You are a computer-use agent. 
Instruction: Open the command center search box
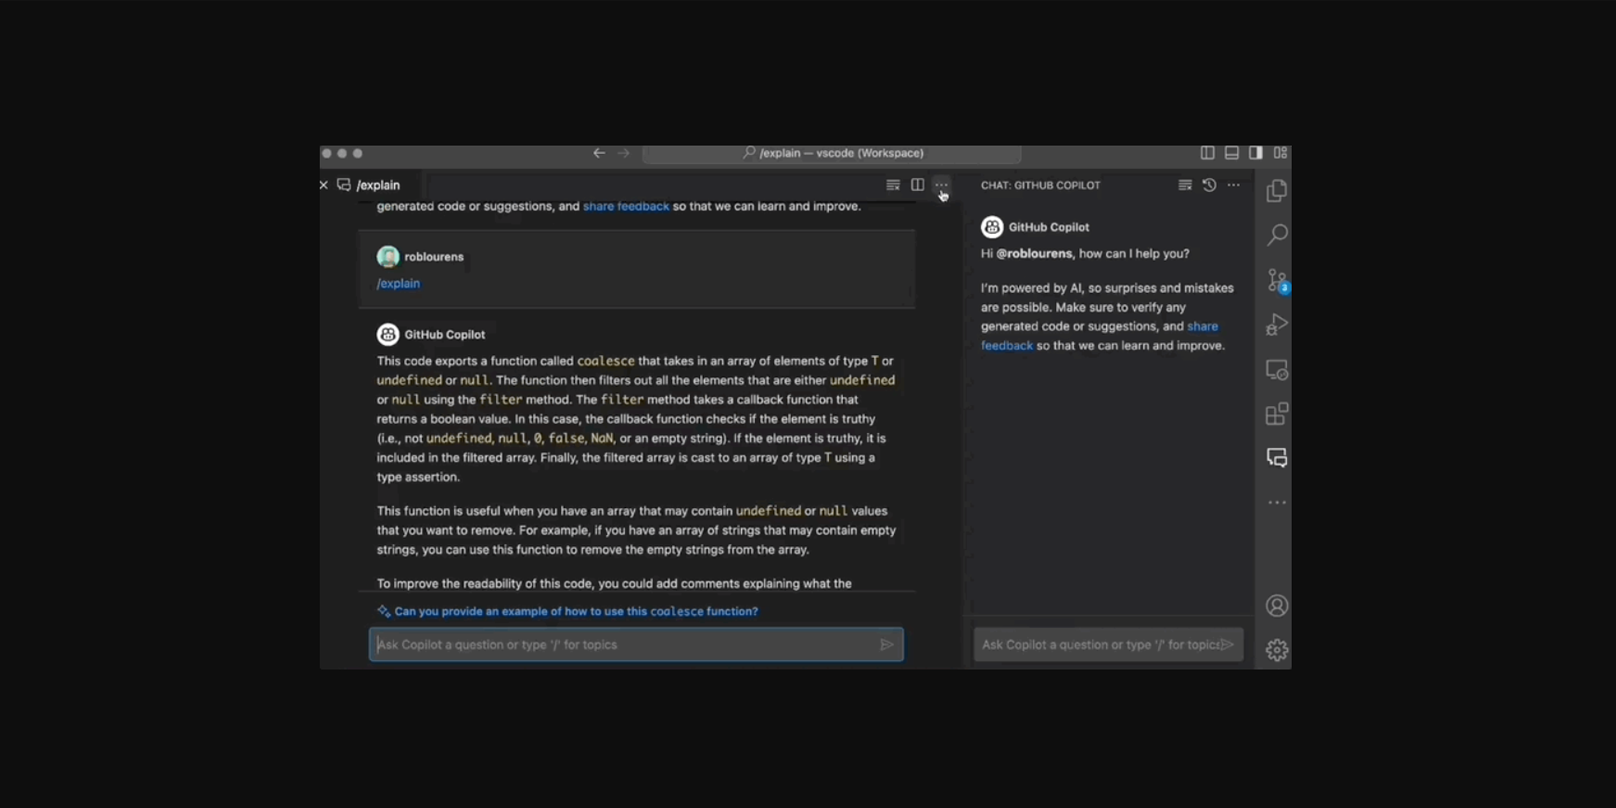832,153
